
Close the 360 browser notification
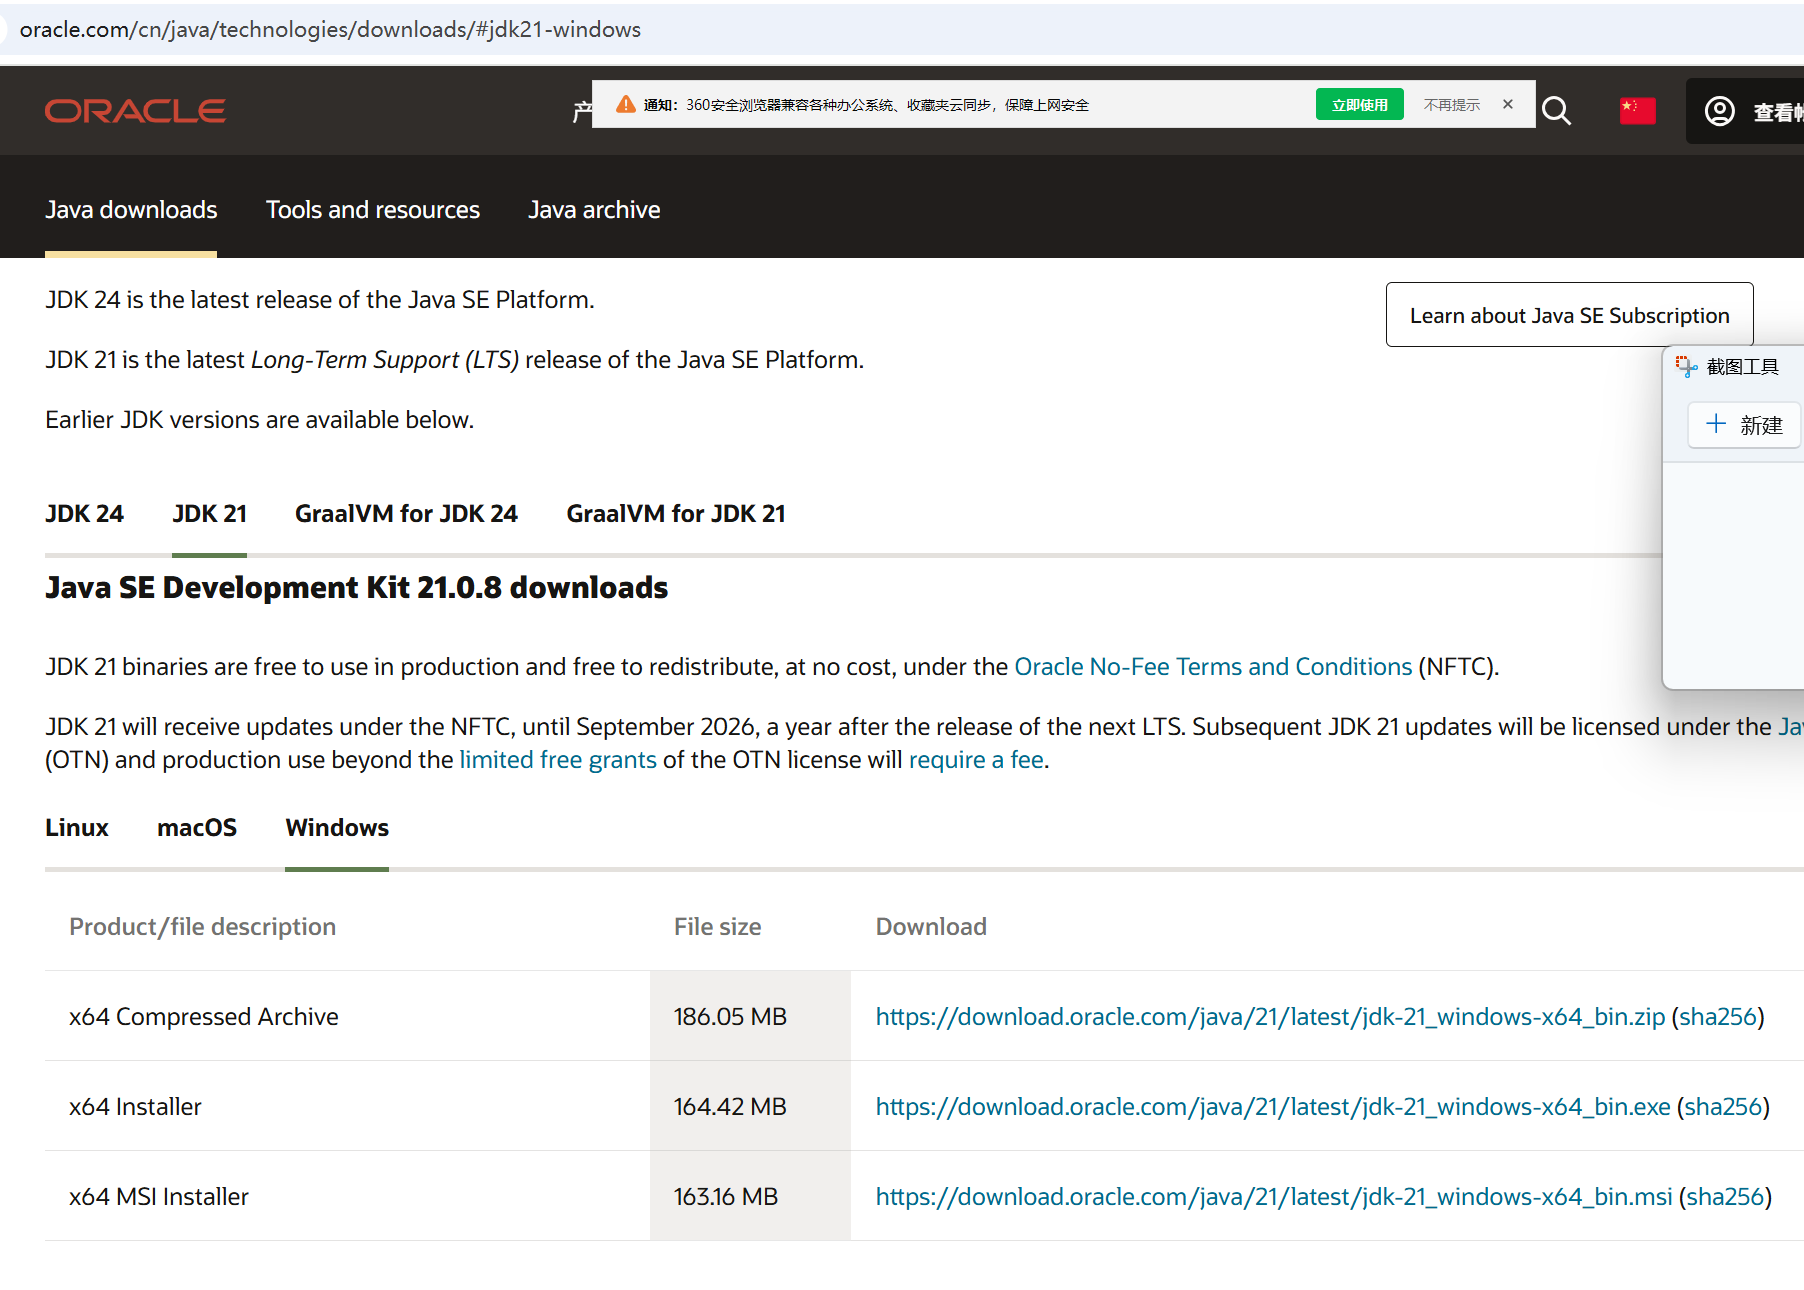[x=1508, y=104]
